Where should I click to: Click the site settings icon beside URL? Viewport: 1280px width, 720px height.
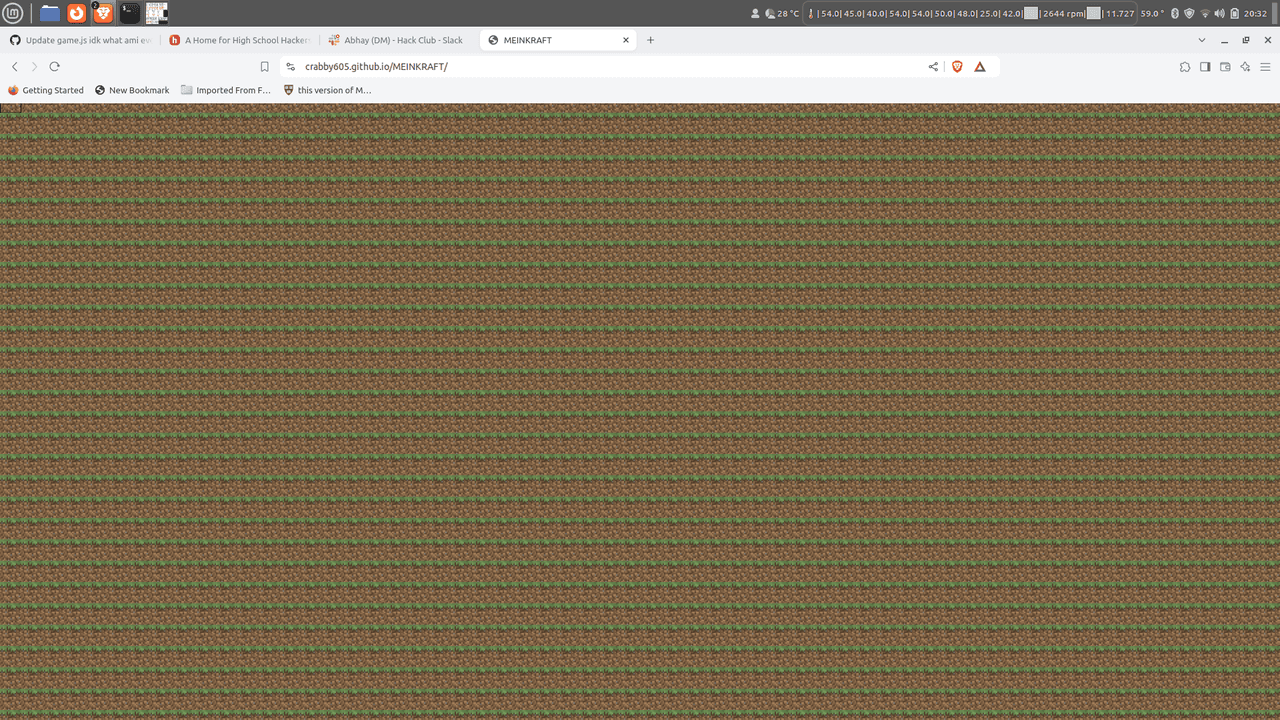pyautogui.click(x=290, y=66)
